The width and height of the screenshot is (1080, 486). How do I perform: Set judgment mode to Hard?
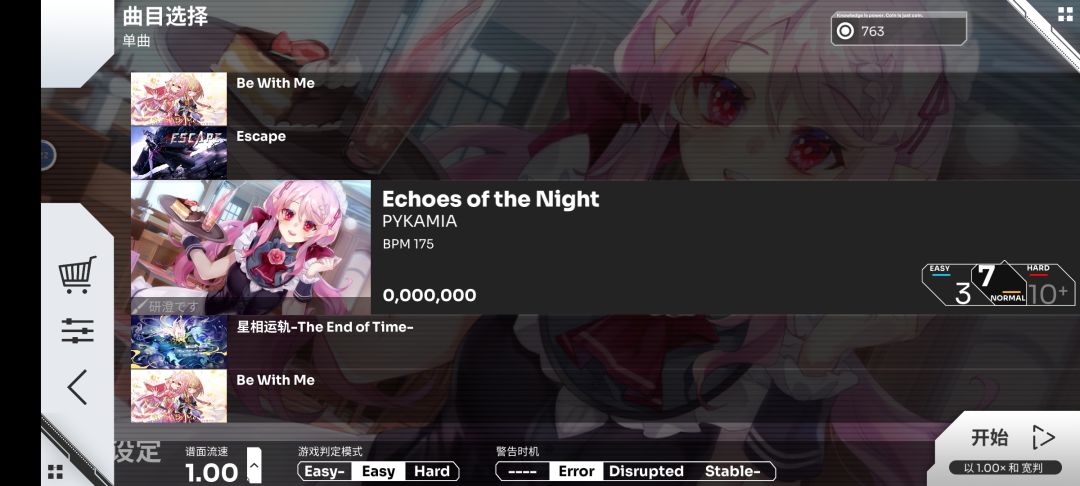[x=432, y=472]
